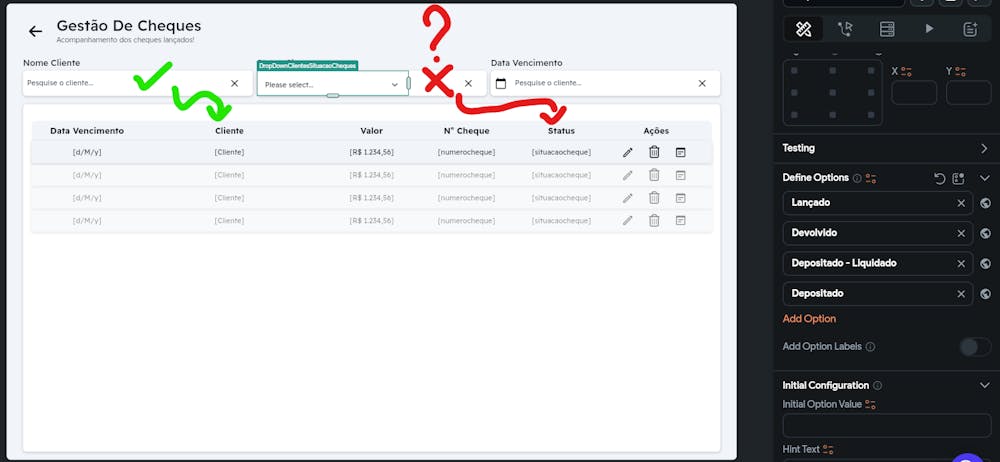Click the Cliente column header
The width and height of the screenshot is (1000, 462).
click(230, 131)
